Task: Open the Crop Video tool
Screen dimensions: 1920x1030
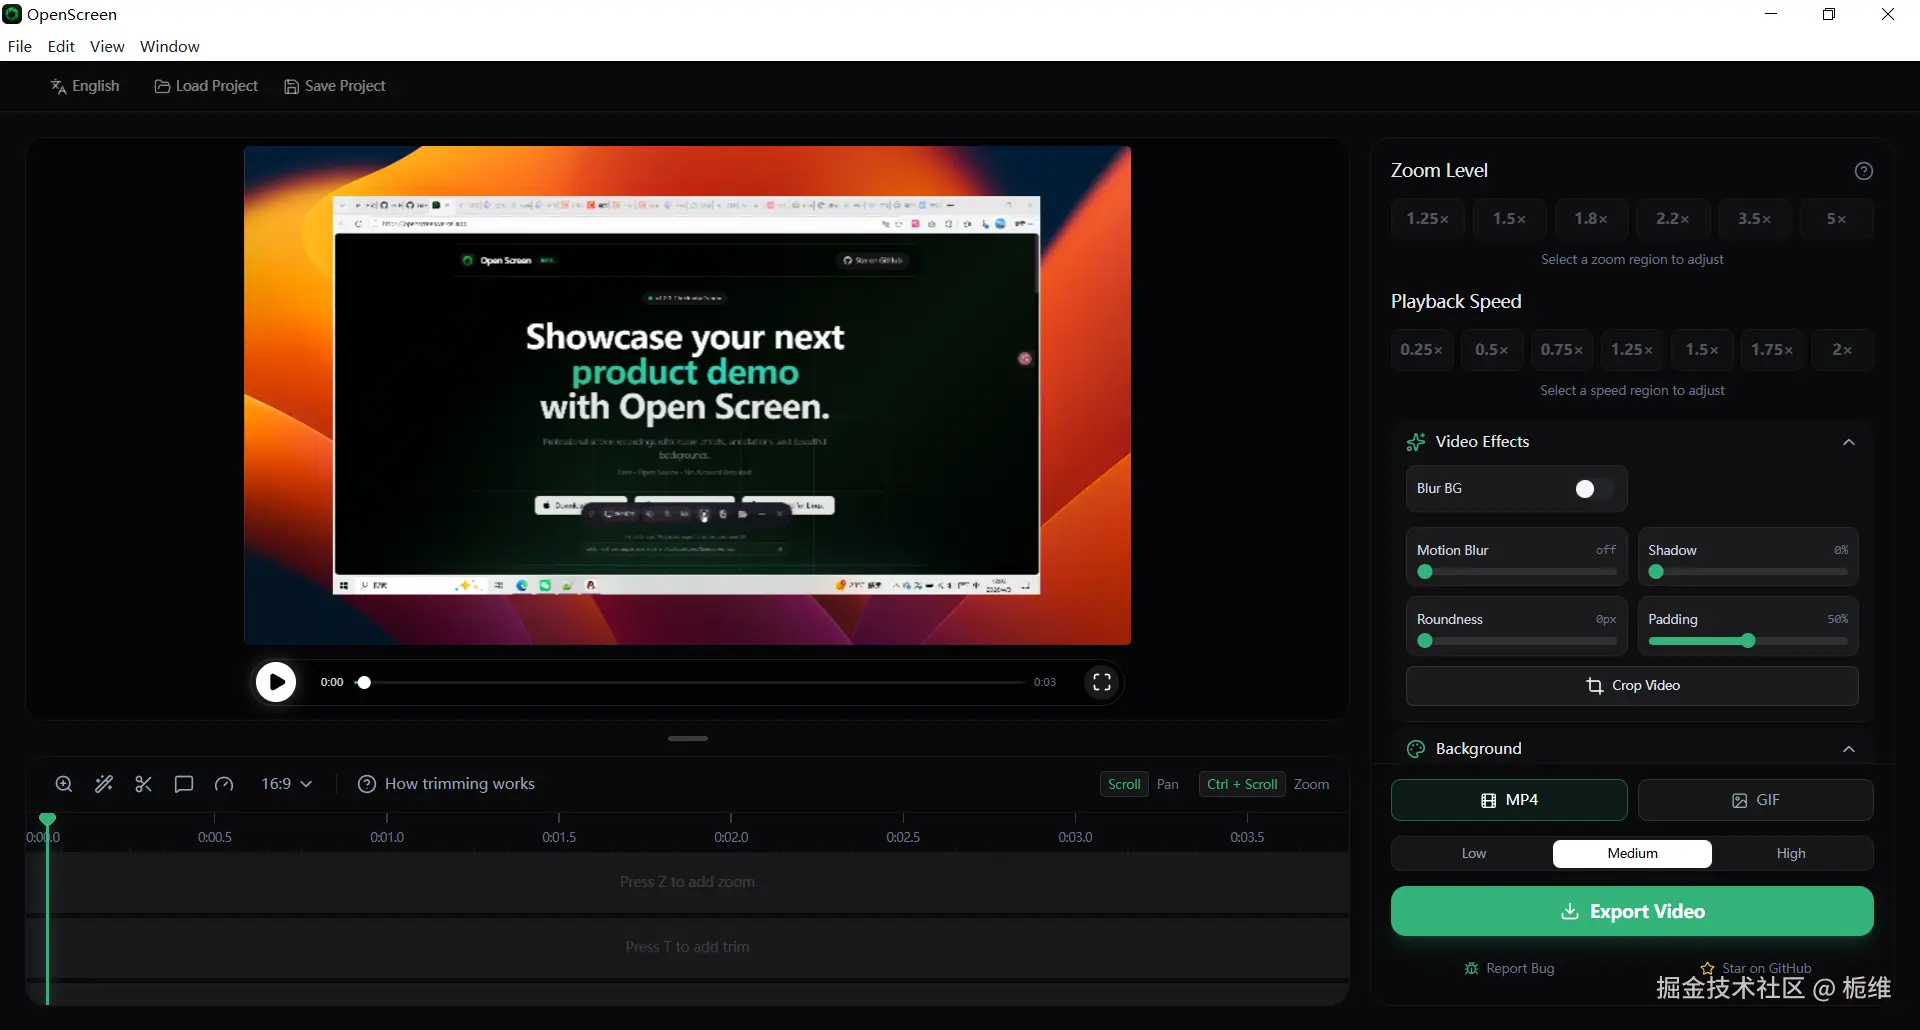Action: 1632,686
